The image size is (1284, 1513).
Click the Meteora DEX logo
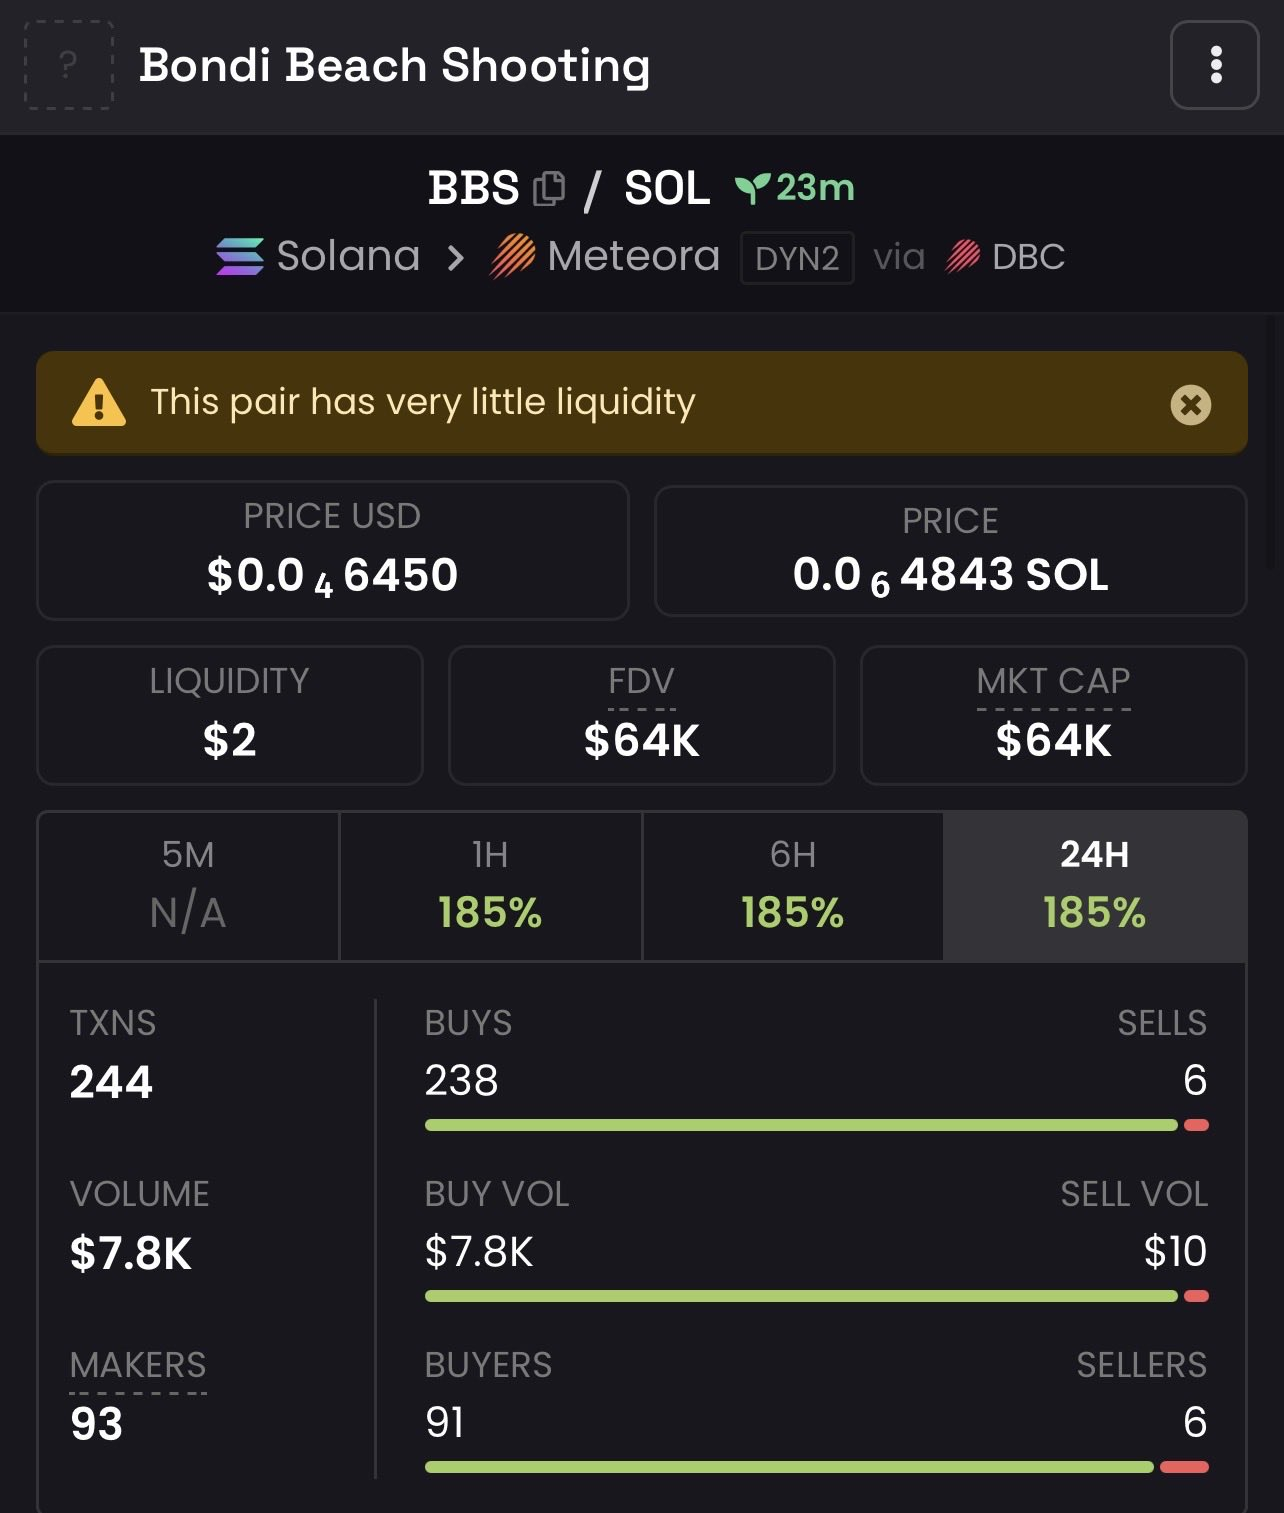[513, 257]
